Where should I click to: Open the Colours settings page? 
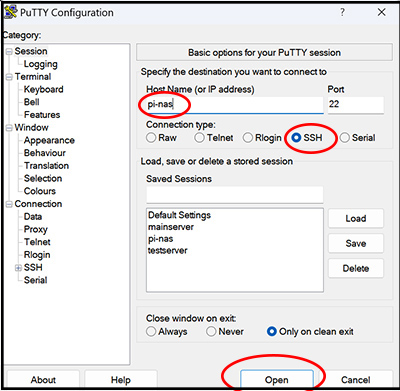(x=40, y=191)
